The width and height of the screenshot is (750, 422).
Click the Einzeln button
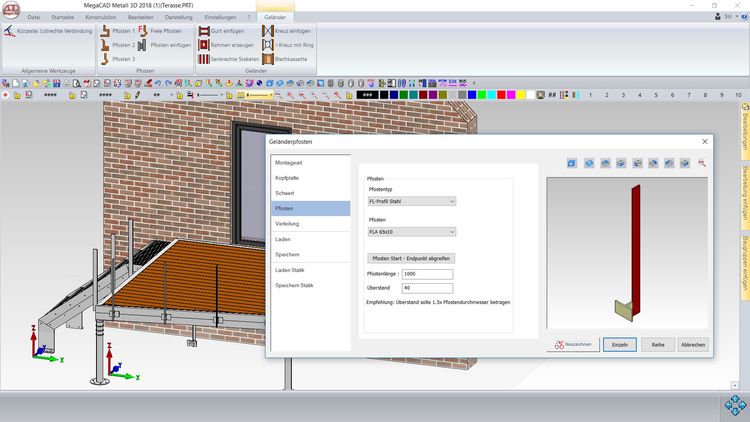point(619,344)
